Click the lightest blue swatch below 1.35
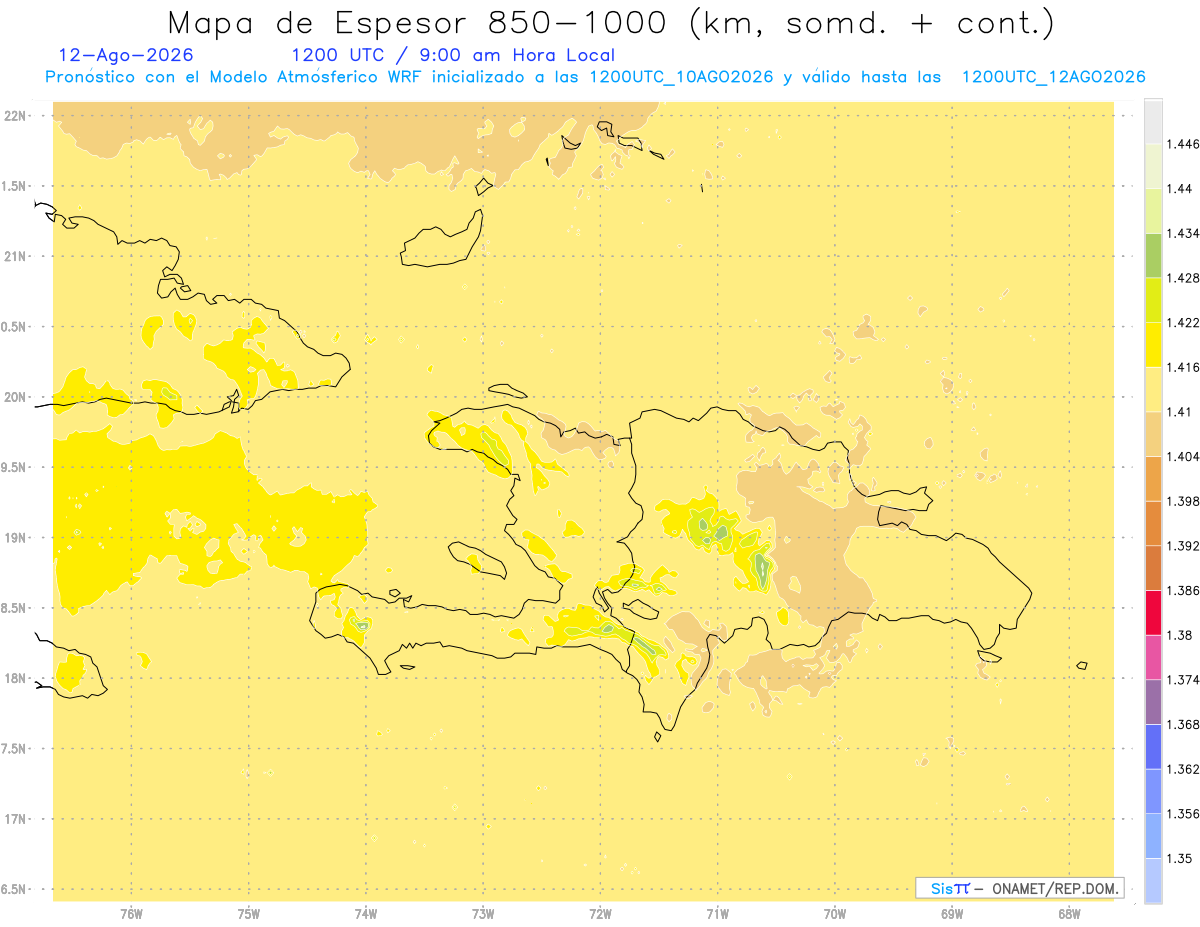The width and height of the screenshot is (1200, 927). click(x=1153, y=881)
